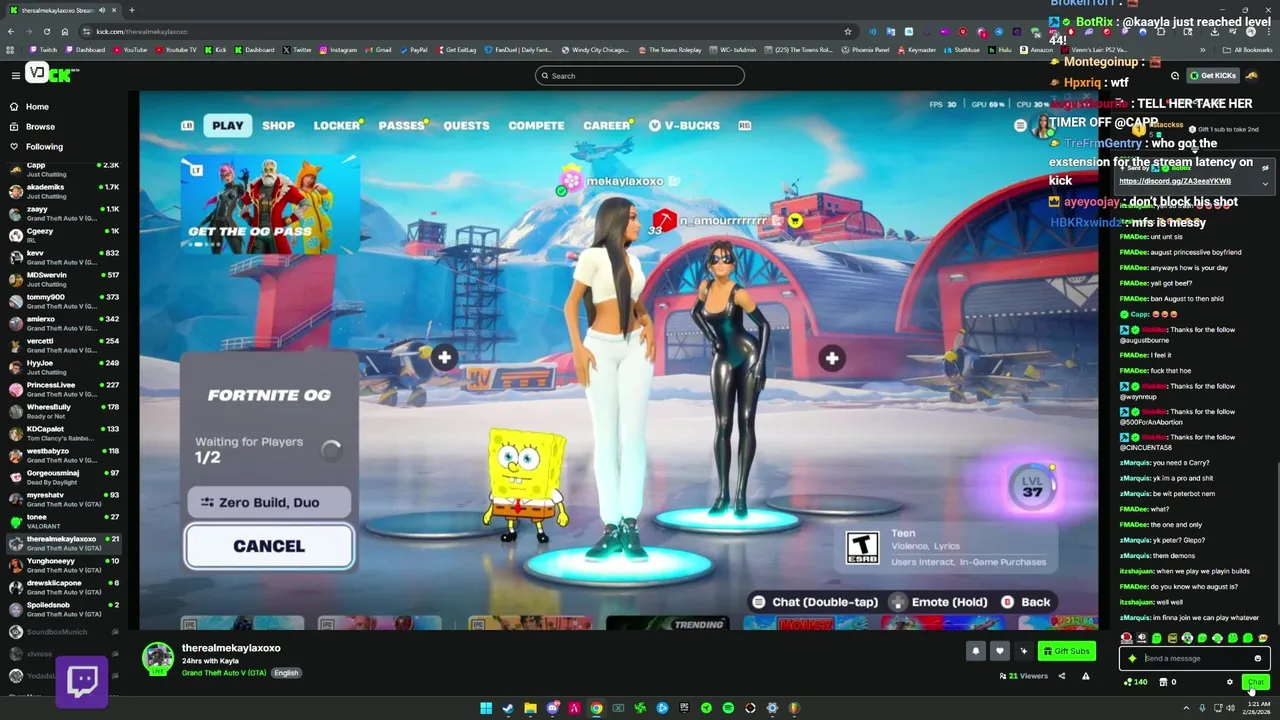The image size is (1280, 720).
Task: Open the Capp channel in sidebar
Action: [64, 169]
